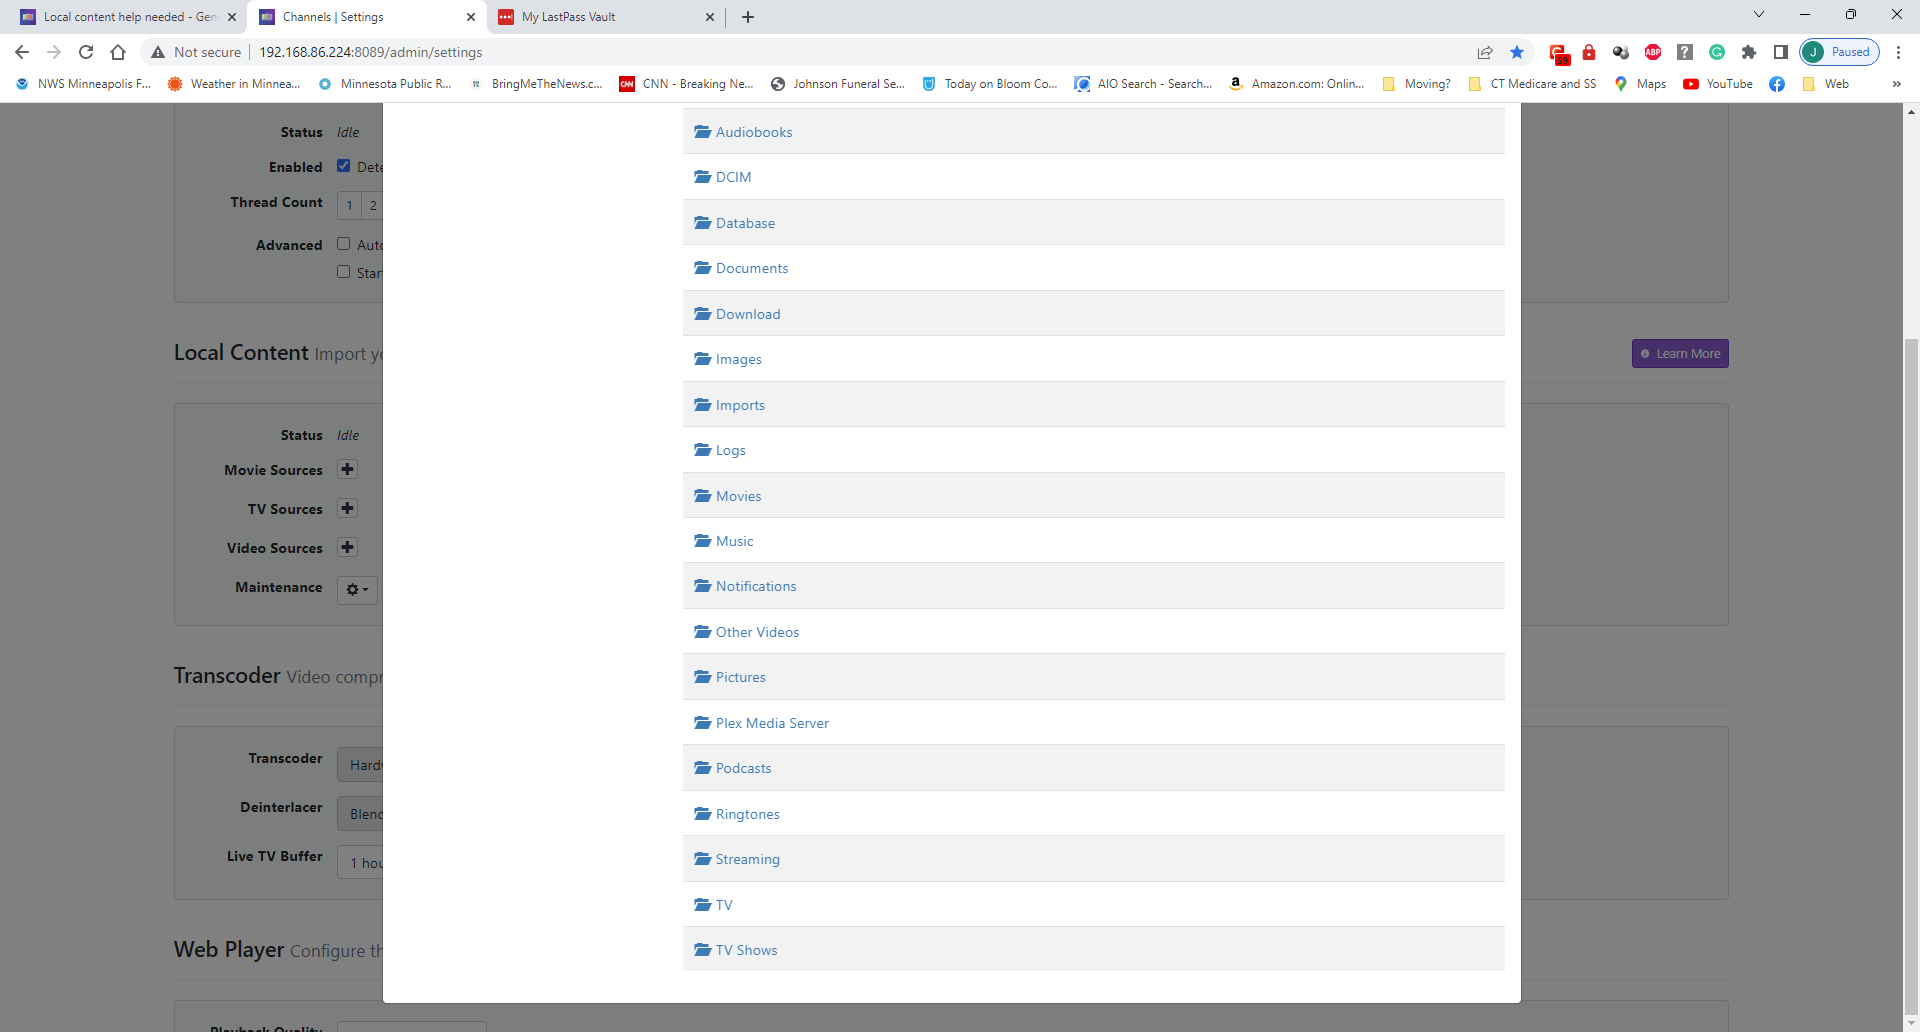Toggle the first Advanced checkbox
This screenshot has width=1920, height=1032.
tap(344, 244)
